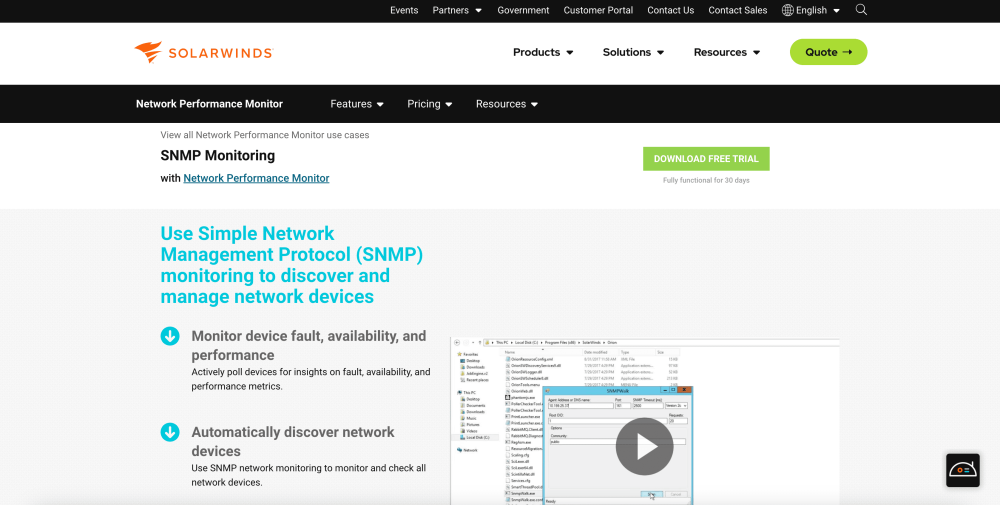
Task: View all Network Performance Monitor use cases
Action: tap(265, 135)
